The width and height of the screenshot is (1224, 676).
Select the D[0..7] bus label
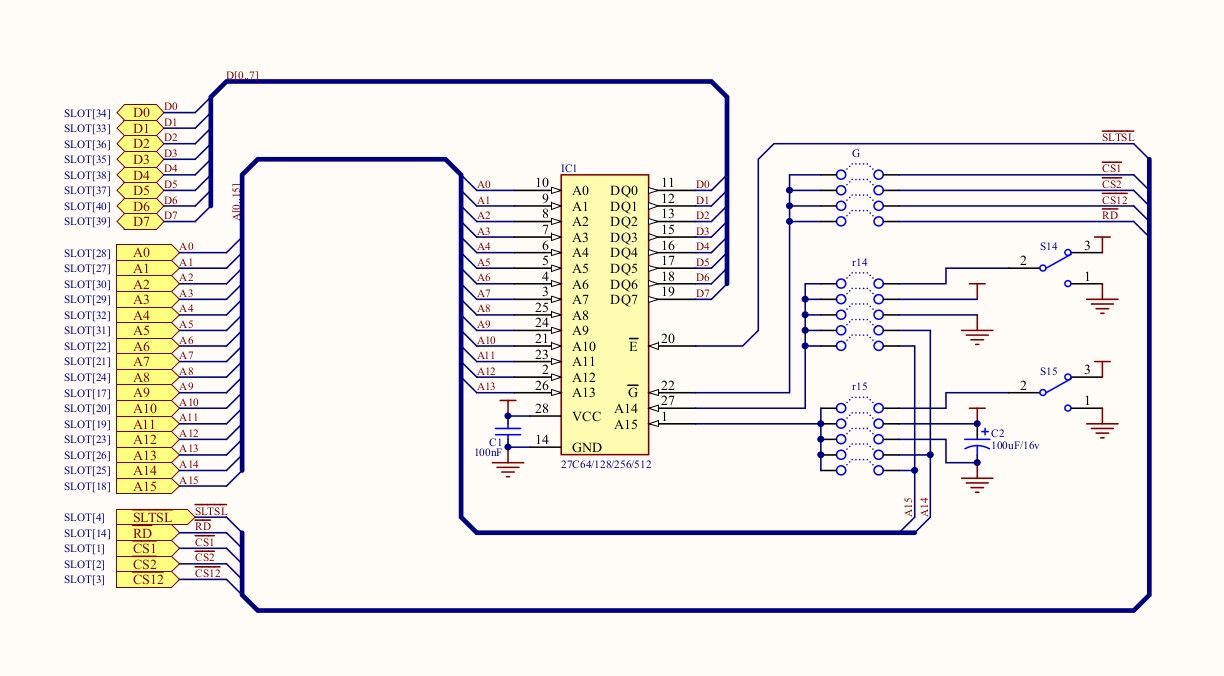(x=243, y=75)
